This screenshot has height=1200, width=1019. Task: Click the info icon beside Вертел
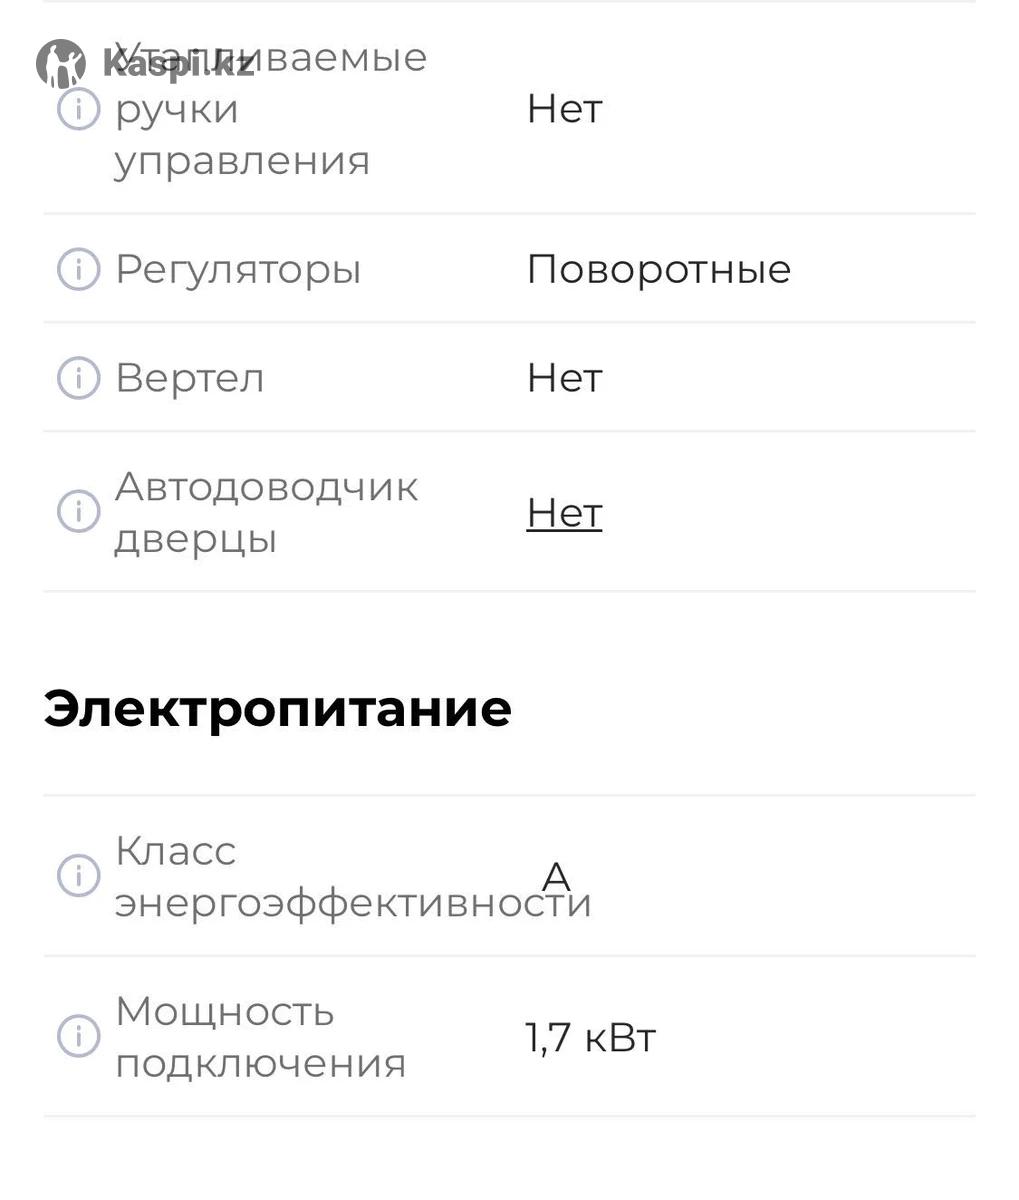coord(78,378)
